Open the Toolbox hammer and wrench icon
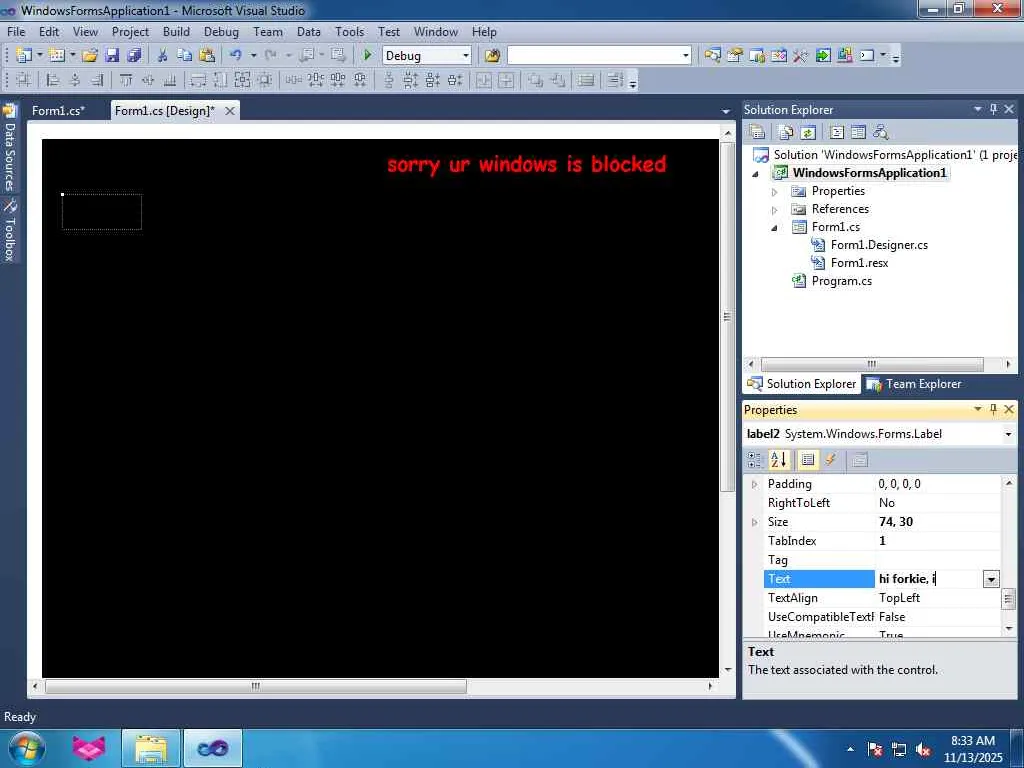Image resolution: width=1024 pixels, height=768 pixels. coord(801,56)
